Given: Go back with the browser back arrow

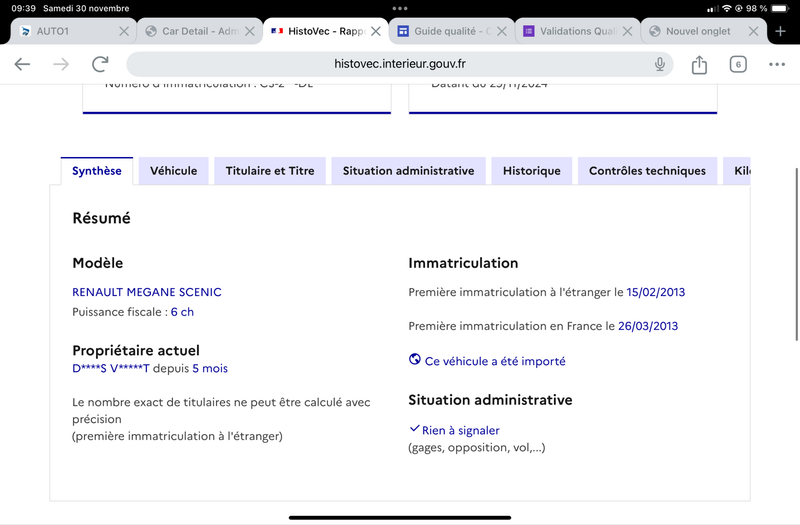Looking at the screenshot, I should [x=22, y=64].
